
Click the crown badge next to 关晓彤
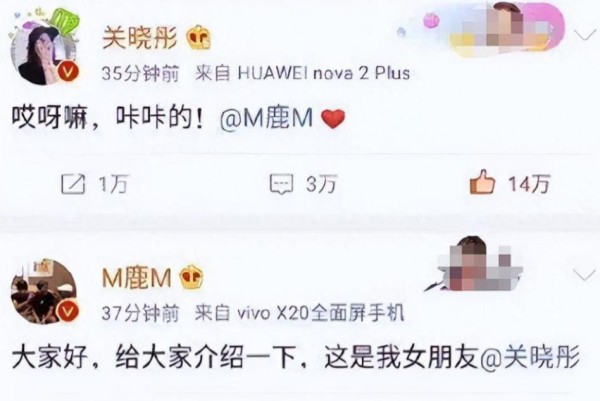(199, 37)
